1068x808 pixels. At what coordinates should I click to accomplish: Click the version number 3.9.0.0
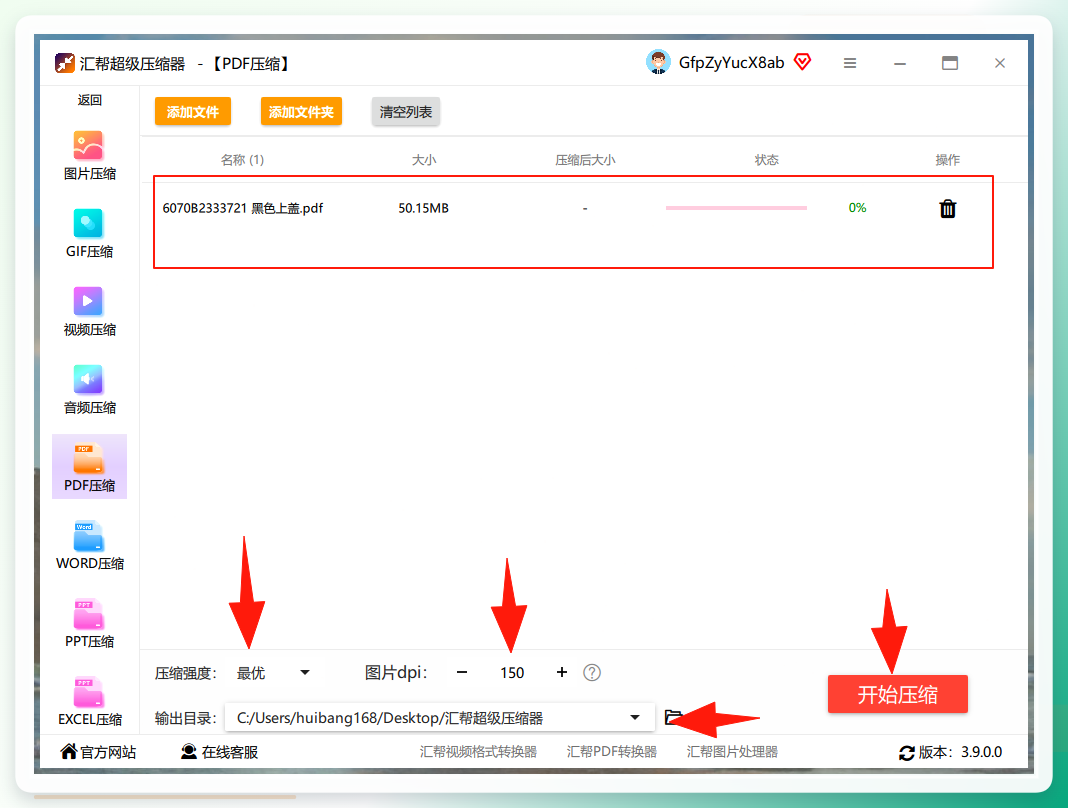point(981,752)
